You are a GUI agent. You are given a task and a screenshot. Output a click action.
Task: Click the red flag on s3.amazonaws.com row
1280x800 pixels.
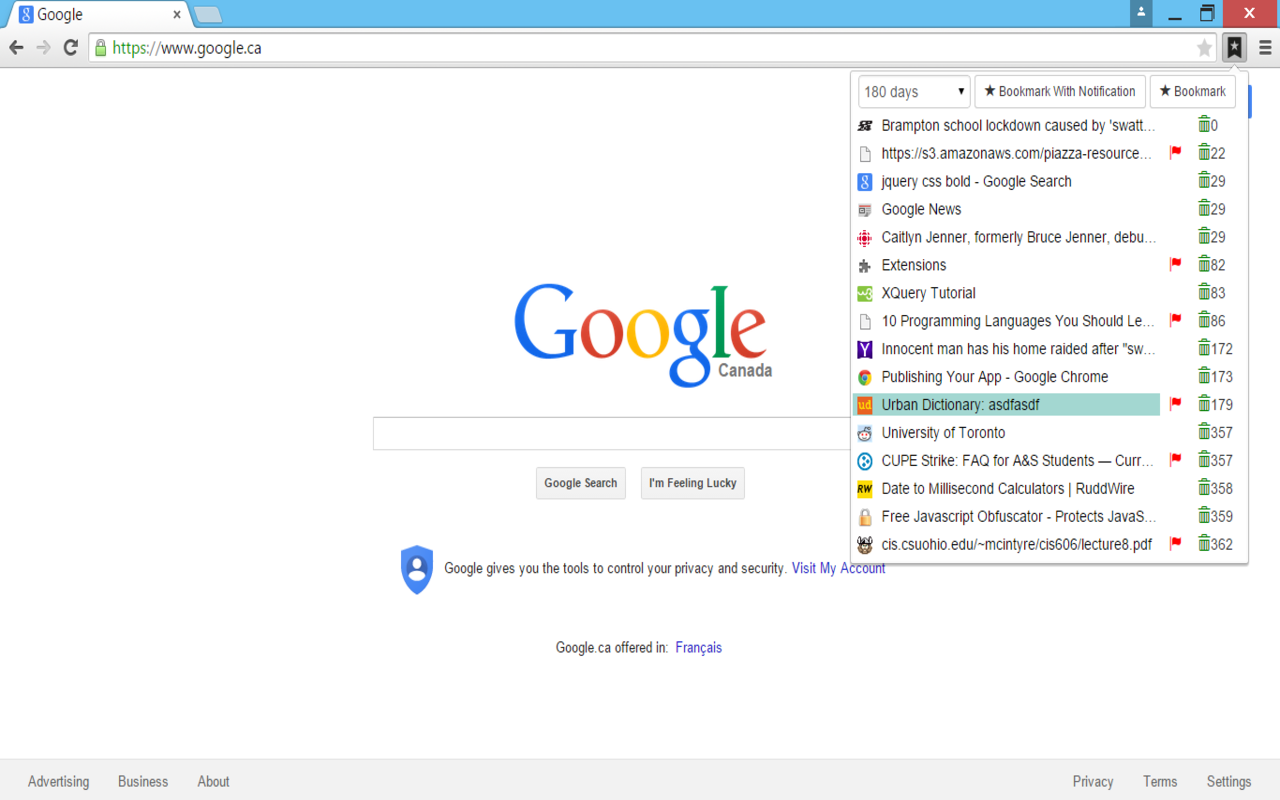(1176, 153)
